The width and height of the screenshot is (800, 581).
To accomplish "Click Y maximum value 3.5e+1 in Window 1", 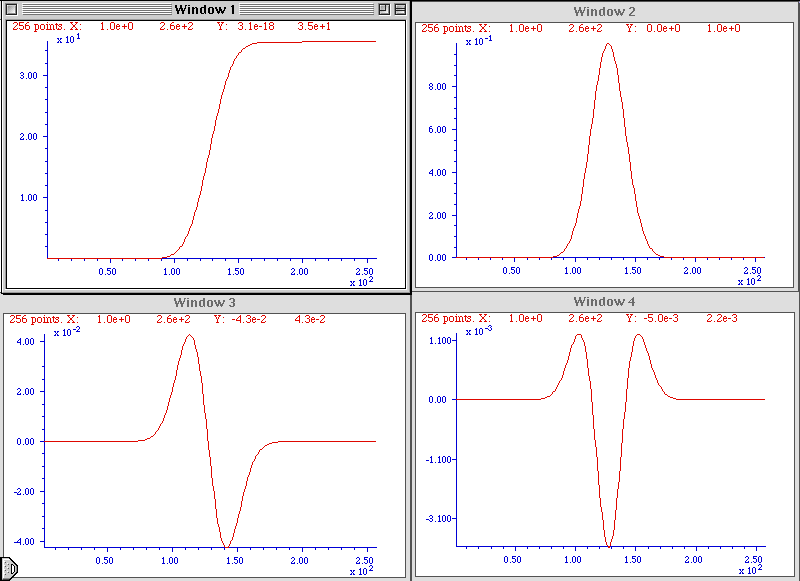I will point(313,27).
